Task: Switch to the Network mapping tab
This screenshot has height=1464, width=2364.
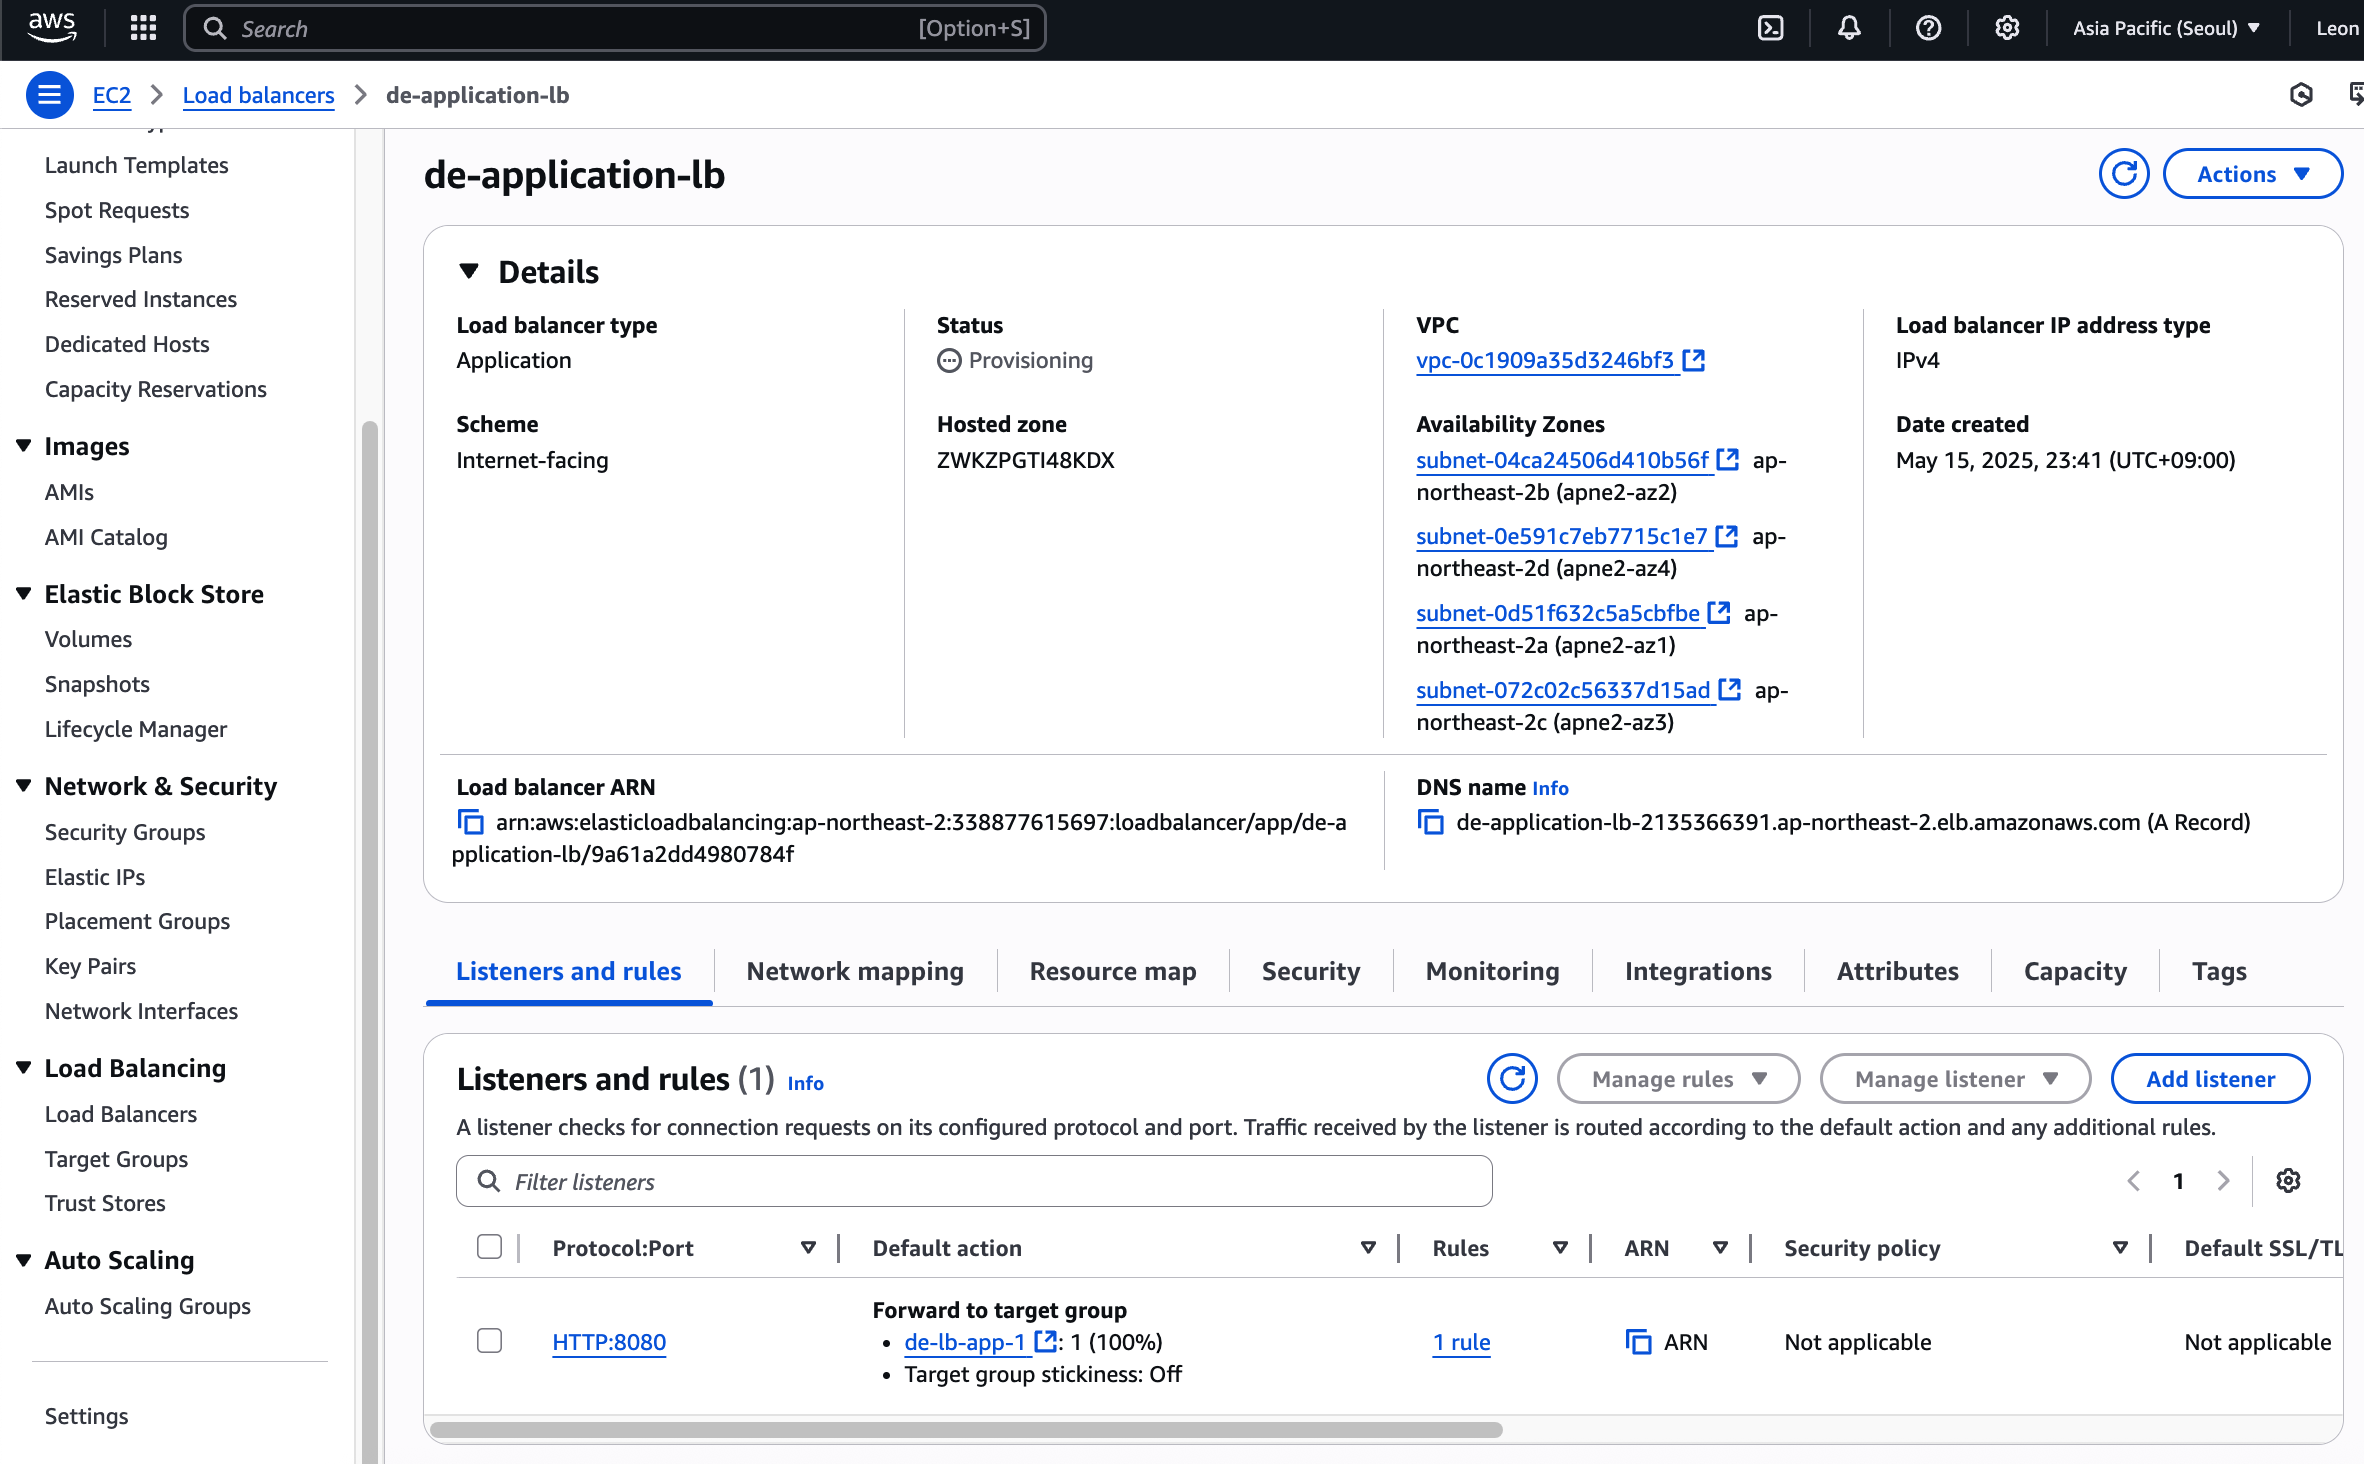Action: (854, 971)
